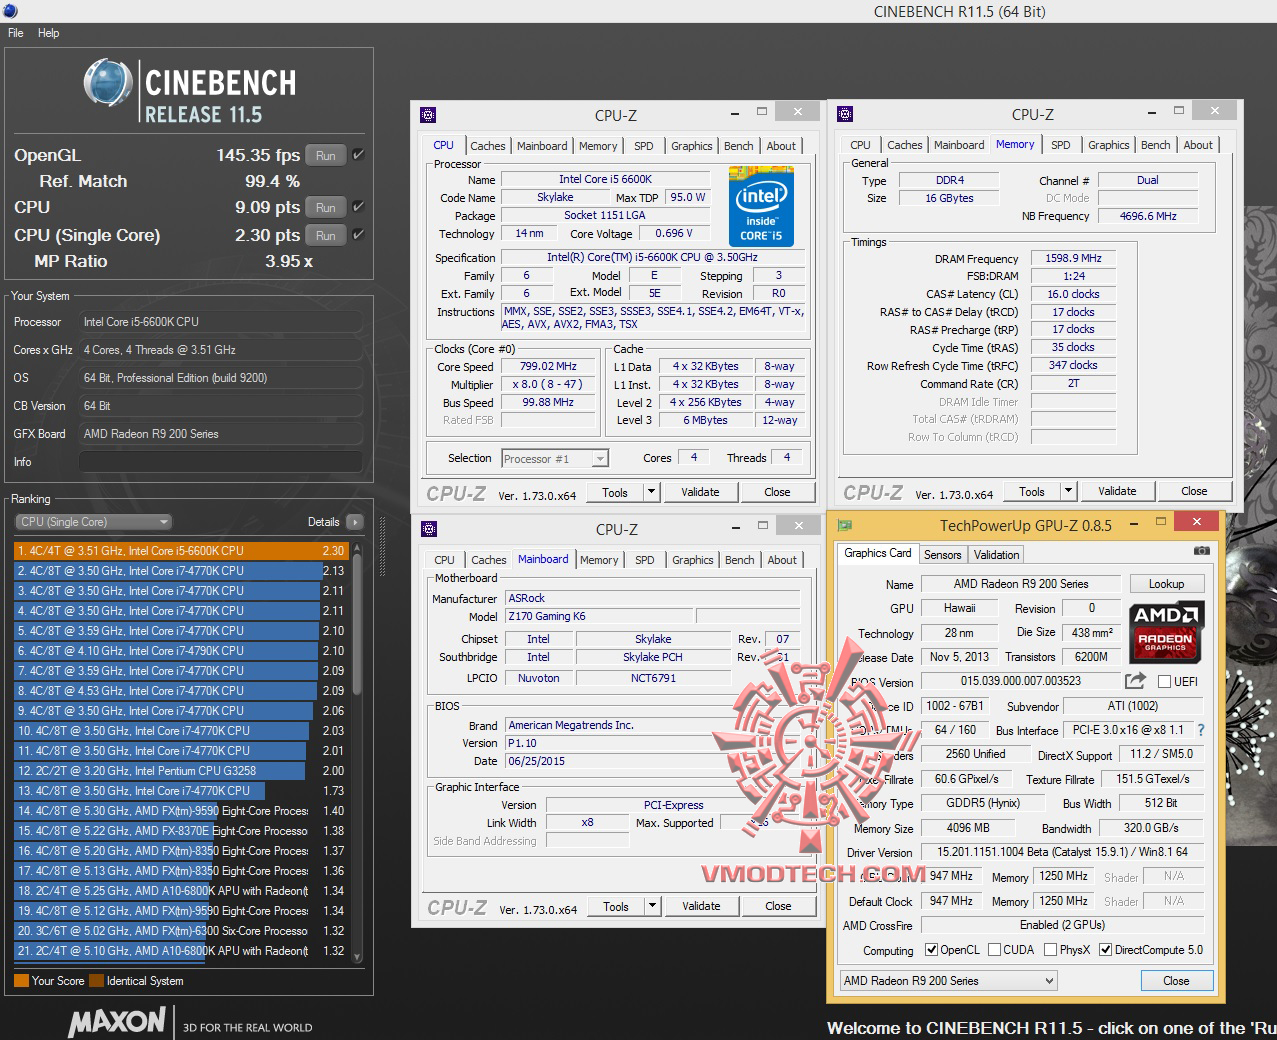The height and width of the screenshot is (1040, 1277).
Task: Click the ASRock manufacturer field
Action: pyautogui.click(x=652, y=598)
